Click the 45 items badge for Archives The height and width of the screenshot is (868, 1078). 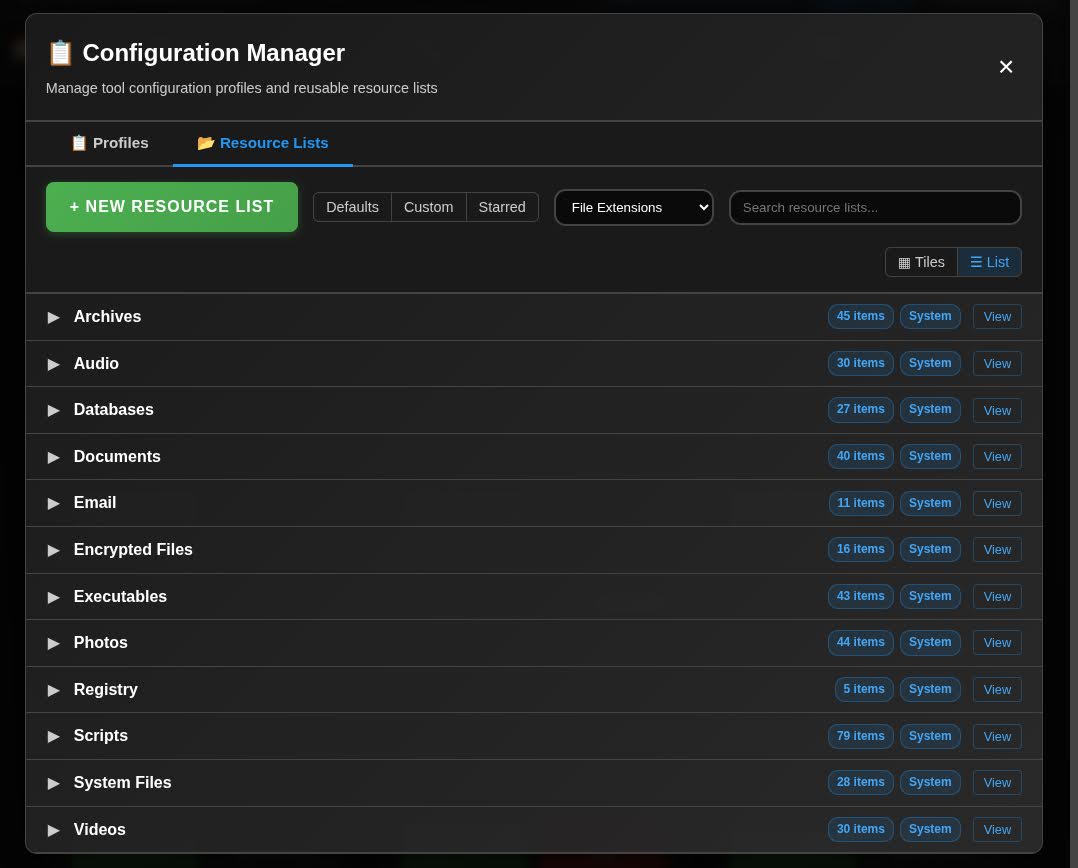(x=861, y=316)
